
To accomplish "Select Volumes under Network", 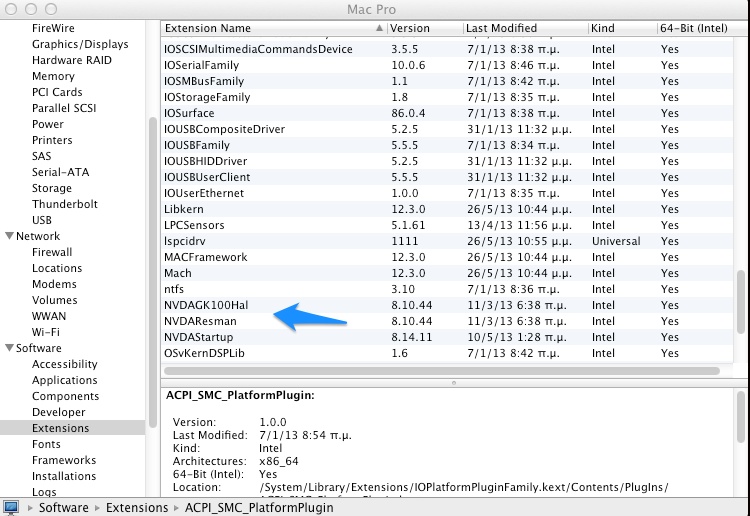I will [55, 300].
